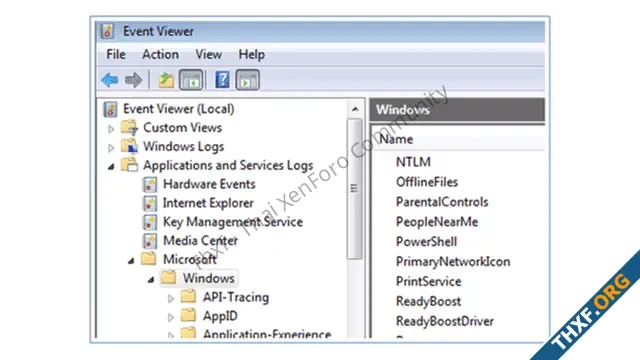
Task: Click the tree pane scrollbar thumb
Action: coord(355,189)
